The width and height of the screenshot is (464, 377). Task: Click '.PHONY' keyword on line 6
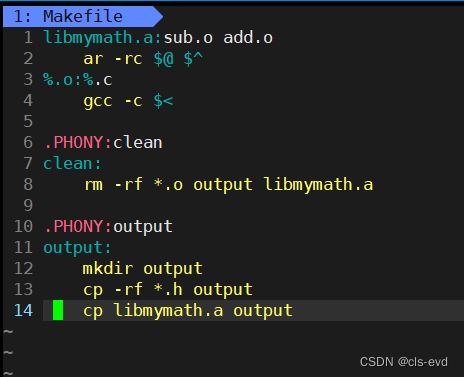(73, 143)
